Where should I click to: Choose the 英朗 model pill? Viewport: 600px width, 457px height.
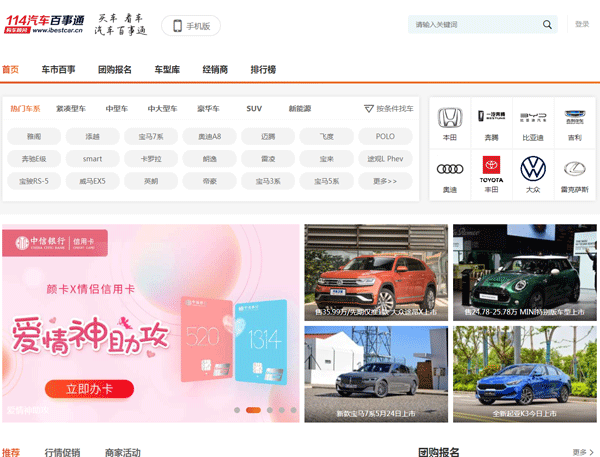coord(151,181)
